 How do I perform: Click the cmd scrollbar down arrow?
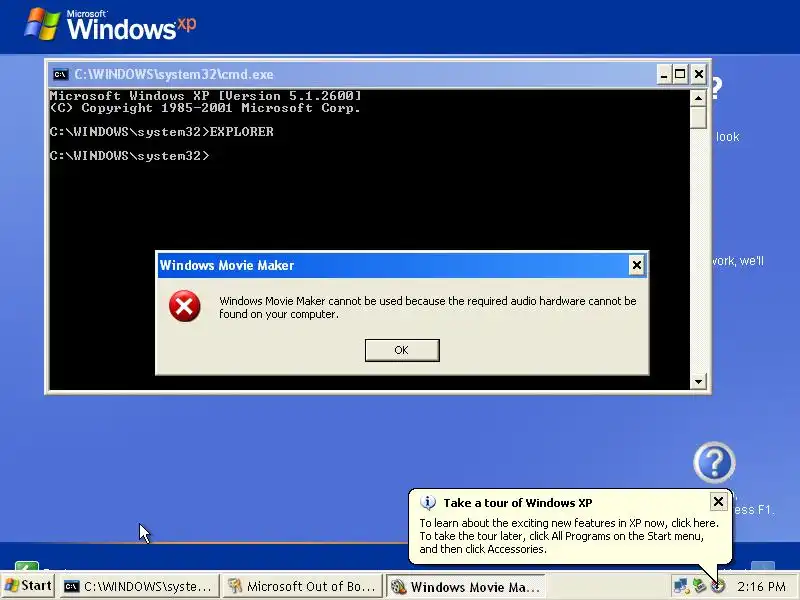(698, 381)
